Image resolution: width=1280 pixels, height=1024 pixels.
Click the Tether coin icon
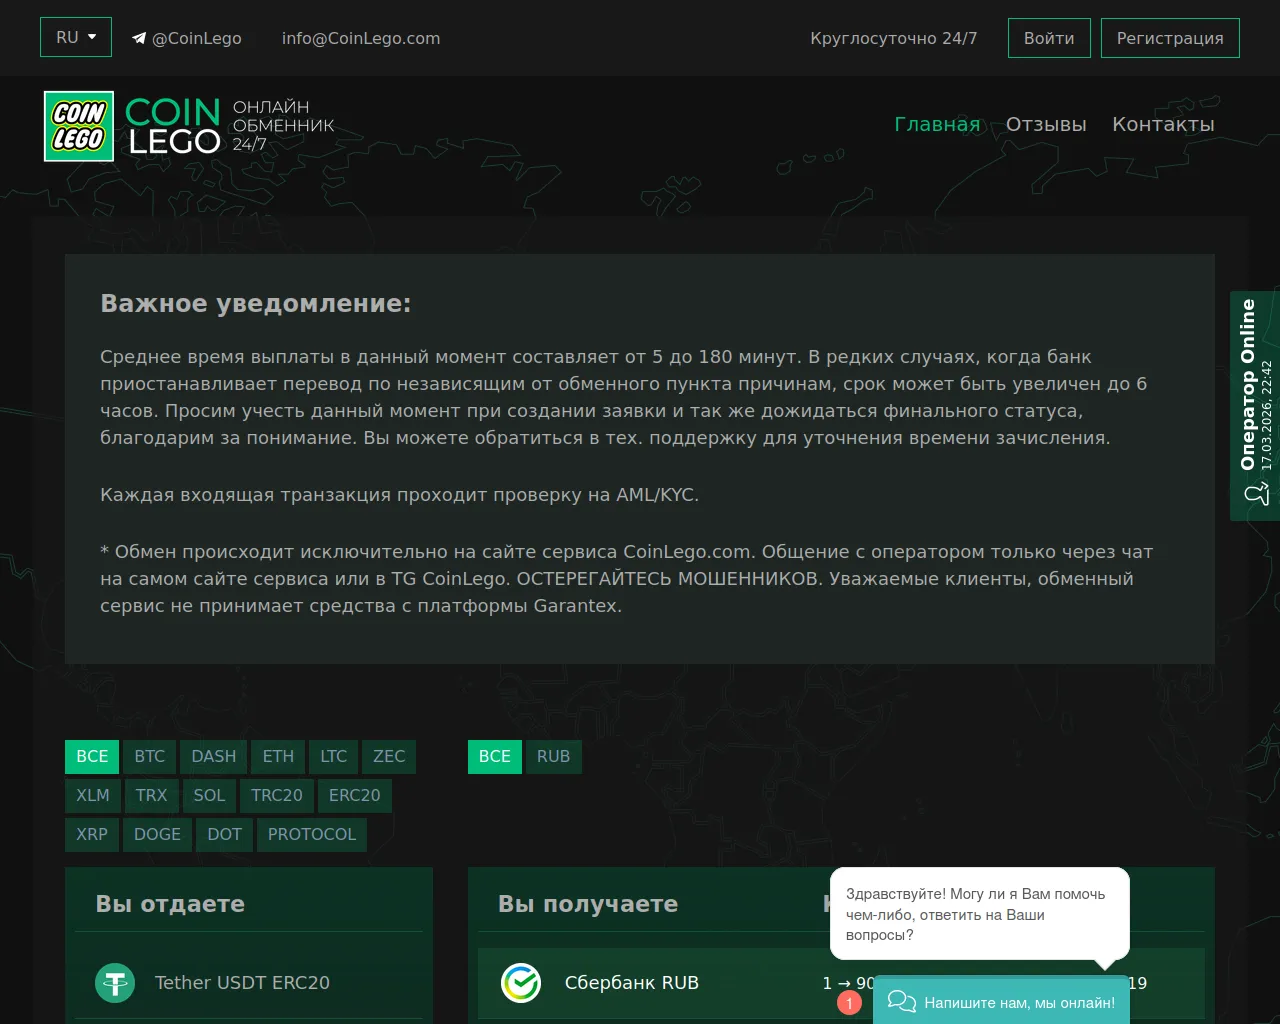[115, 983]
